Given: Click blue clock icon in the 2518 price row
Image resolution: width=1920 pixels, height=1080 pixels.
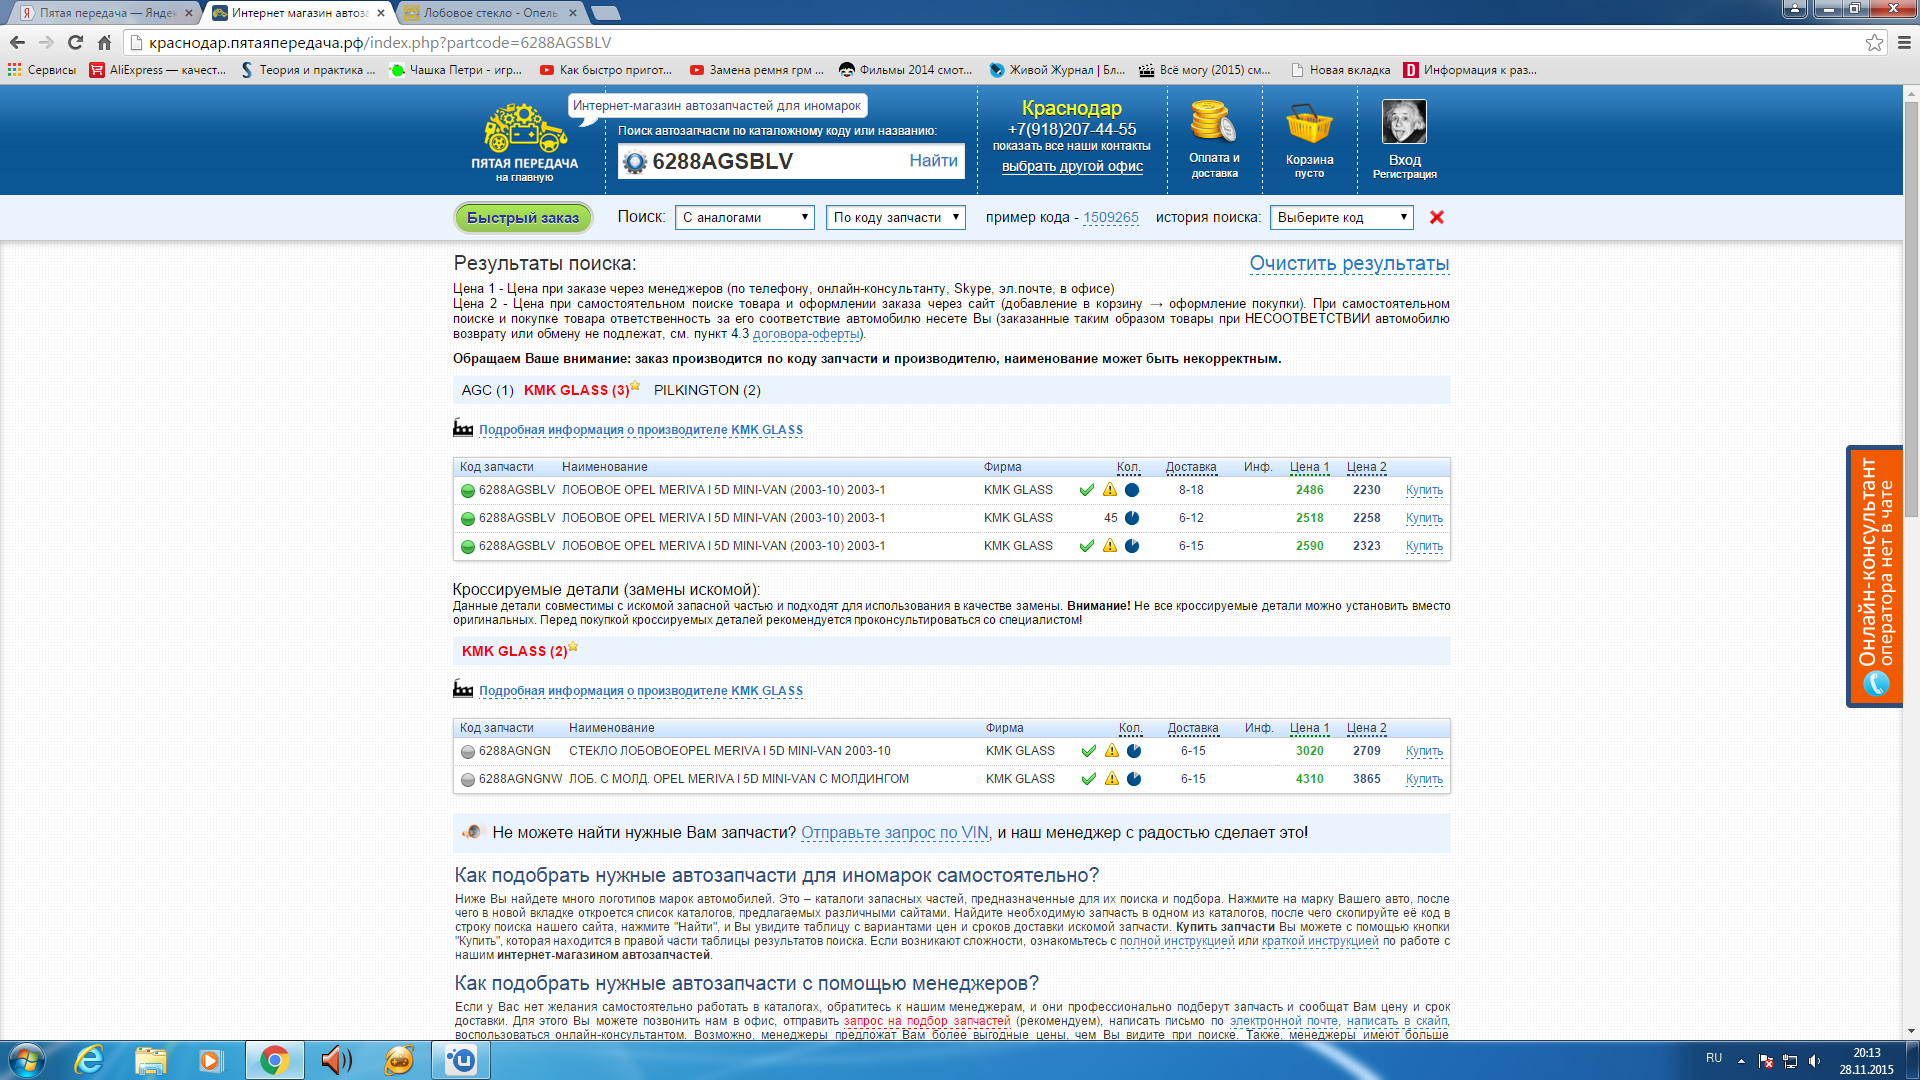Looking at the screenshot, I should coord(1132,518).
